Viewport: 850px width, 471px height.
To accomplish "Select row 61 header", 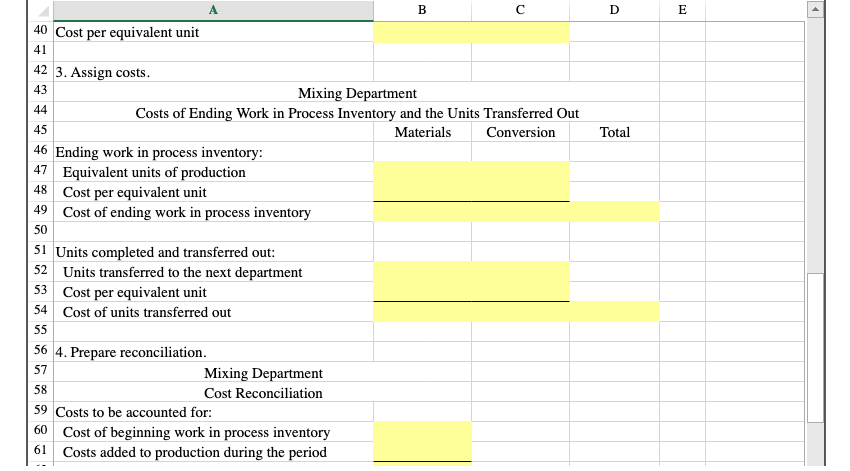I will (x=41, y=450).
